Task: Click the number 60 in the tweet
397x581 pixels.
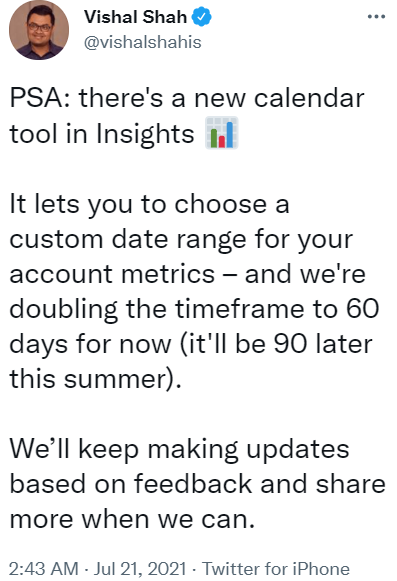Action: [363, 309]
